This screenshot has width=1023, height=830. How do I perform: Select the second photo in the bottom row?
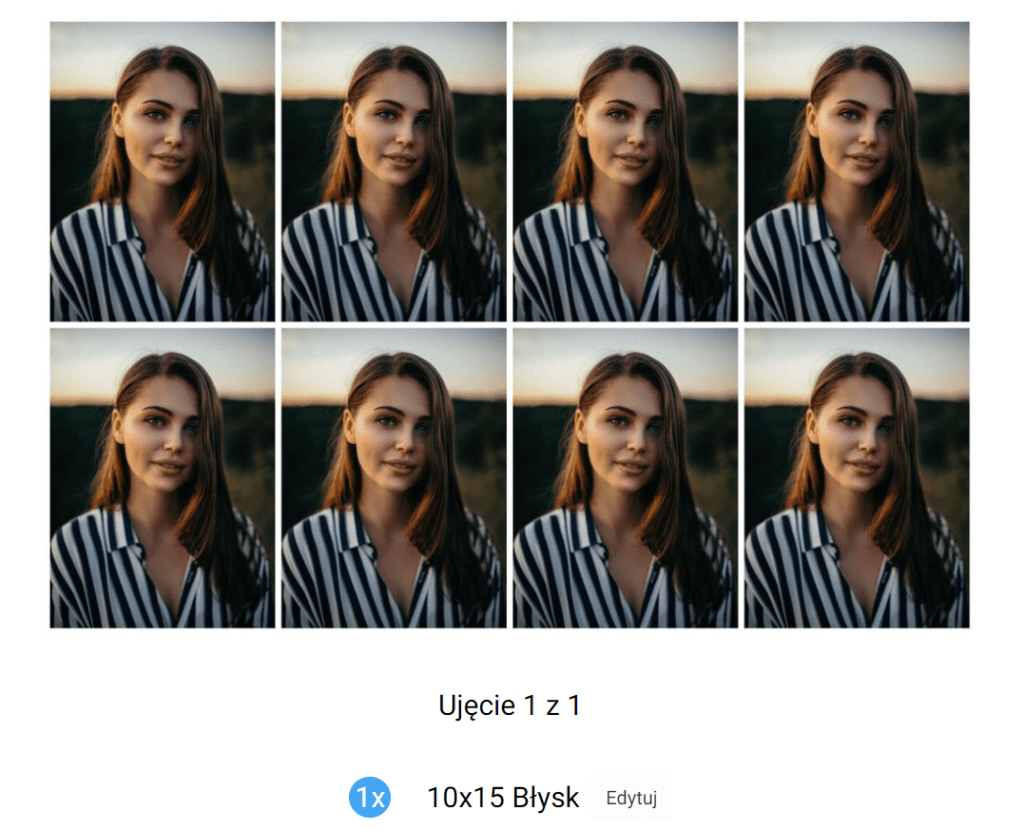coord(394,478)
